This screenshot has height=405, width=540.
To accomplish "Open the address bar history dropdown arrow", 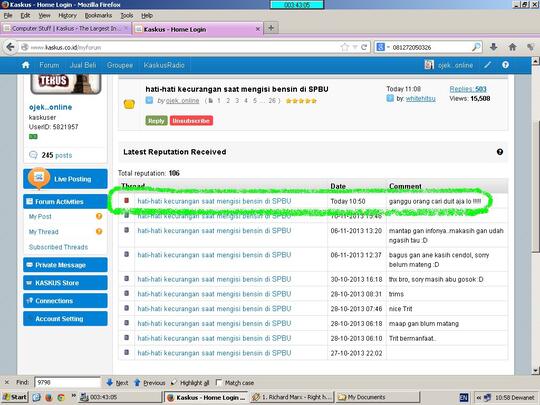I will click(355, 47).
